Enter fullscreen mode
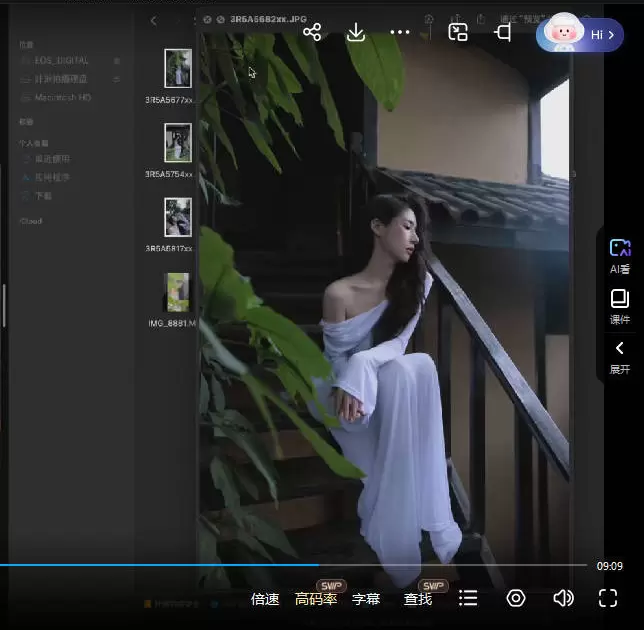 tap(608, 598)
